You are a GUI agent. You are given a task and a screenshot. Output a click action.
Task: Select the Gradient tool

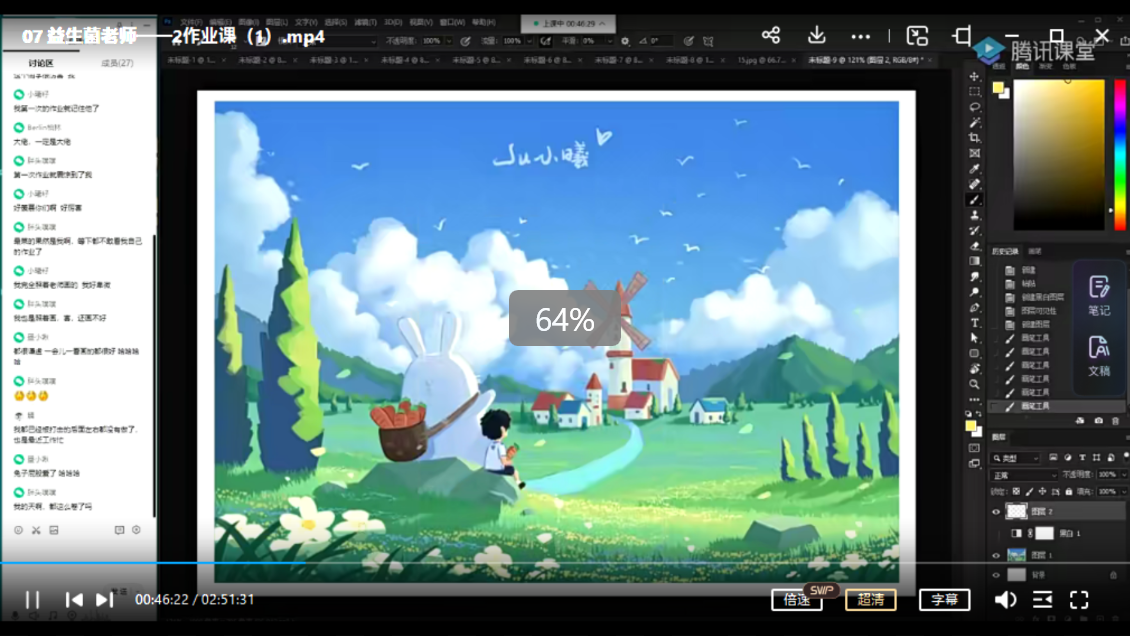click(x=974, y=261)
